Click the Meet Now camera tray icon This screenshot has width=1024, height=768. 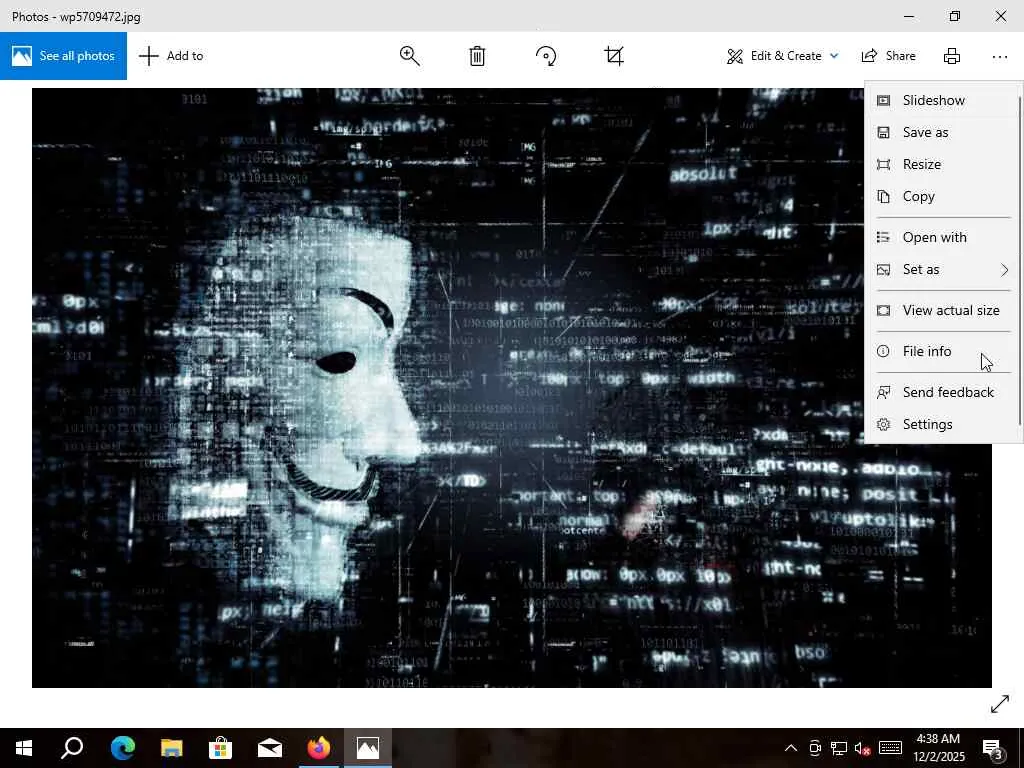pos(814,748)
